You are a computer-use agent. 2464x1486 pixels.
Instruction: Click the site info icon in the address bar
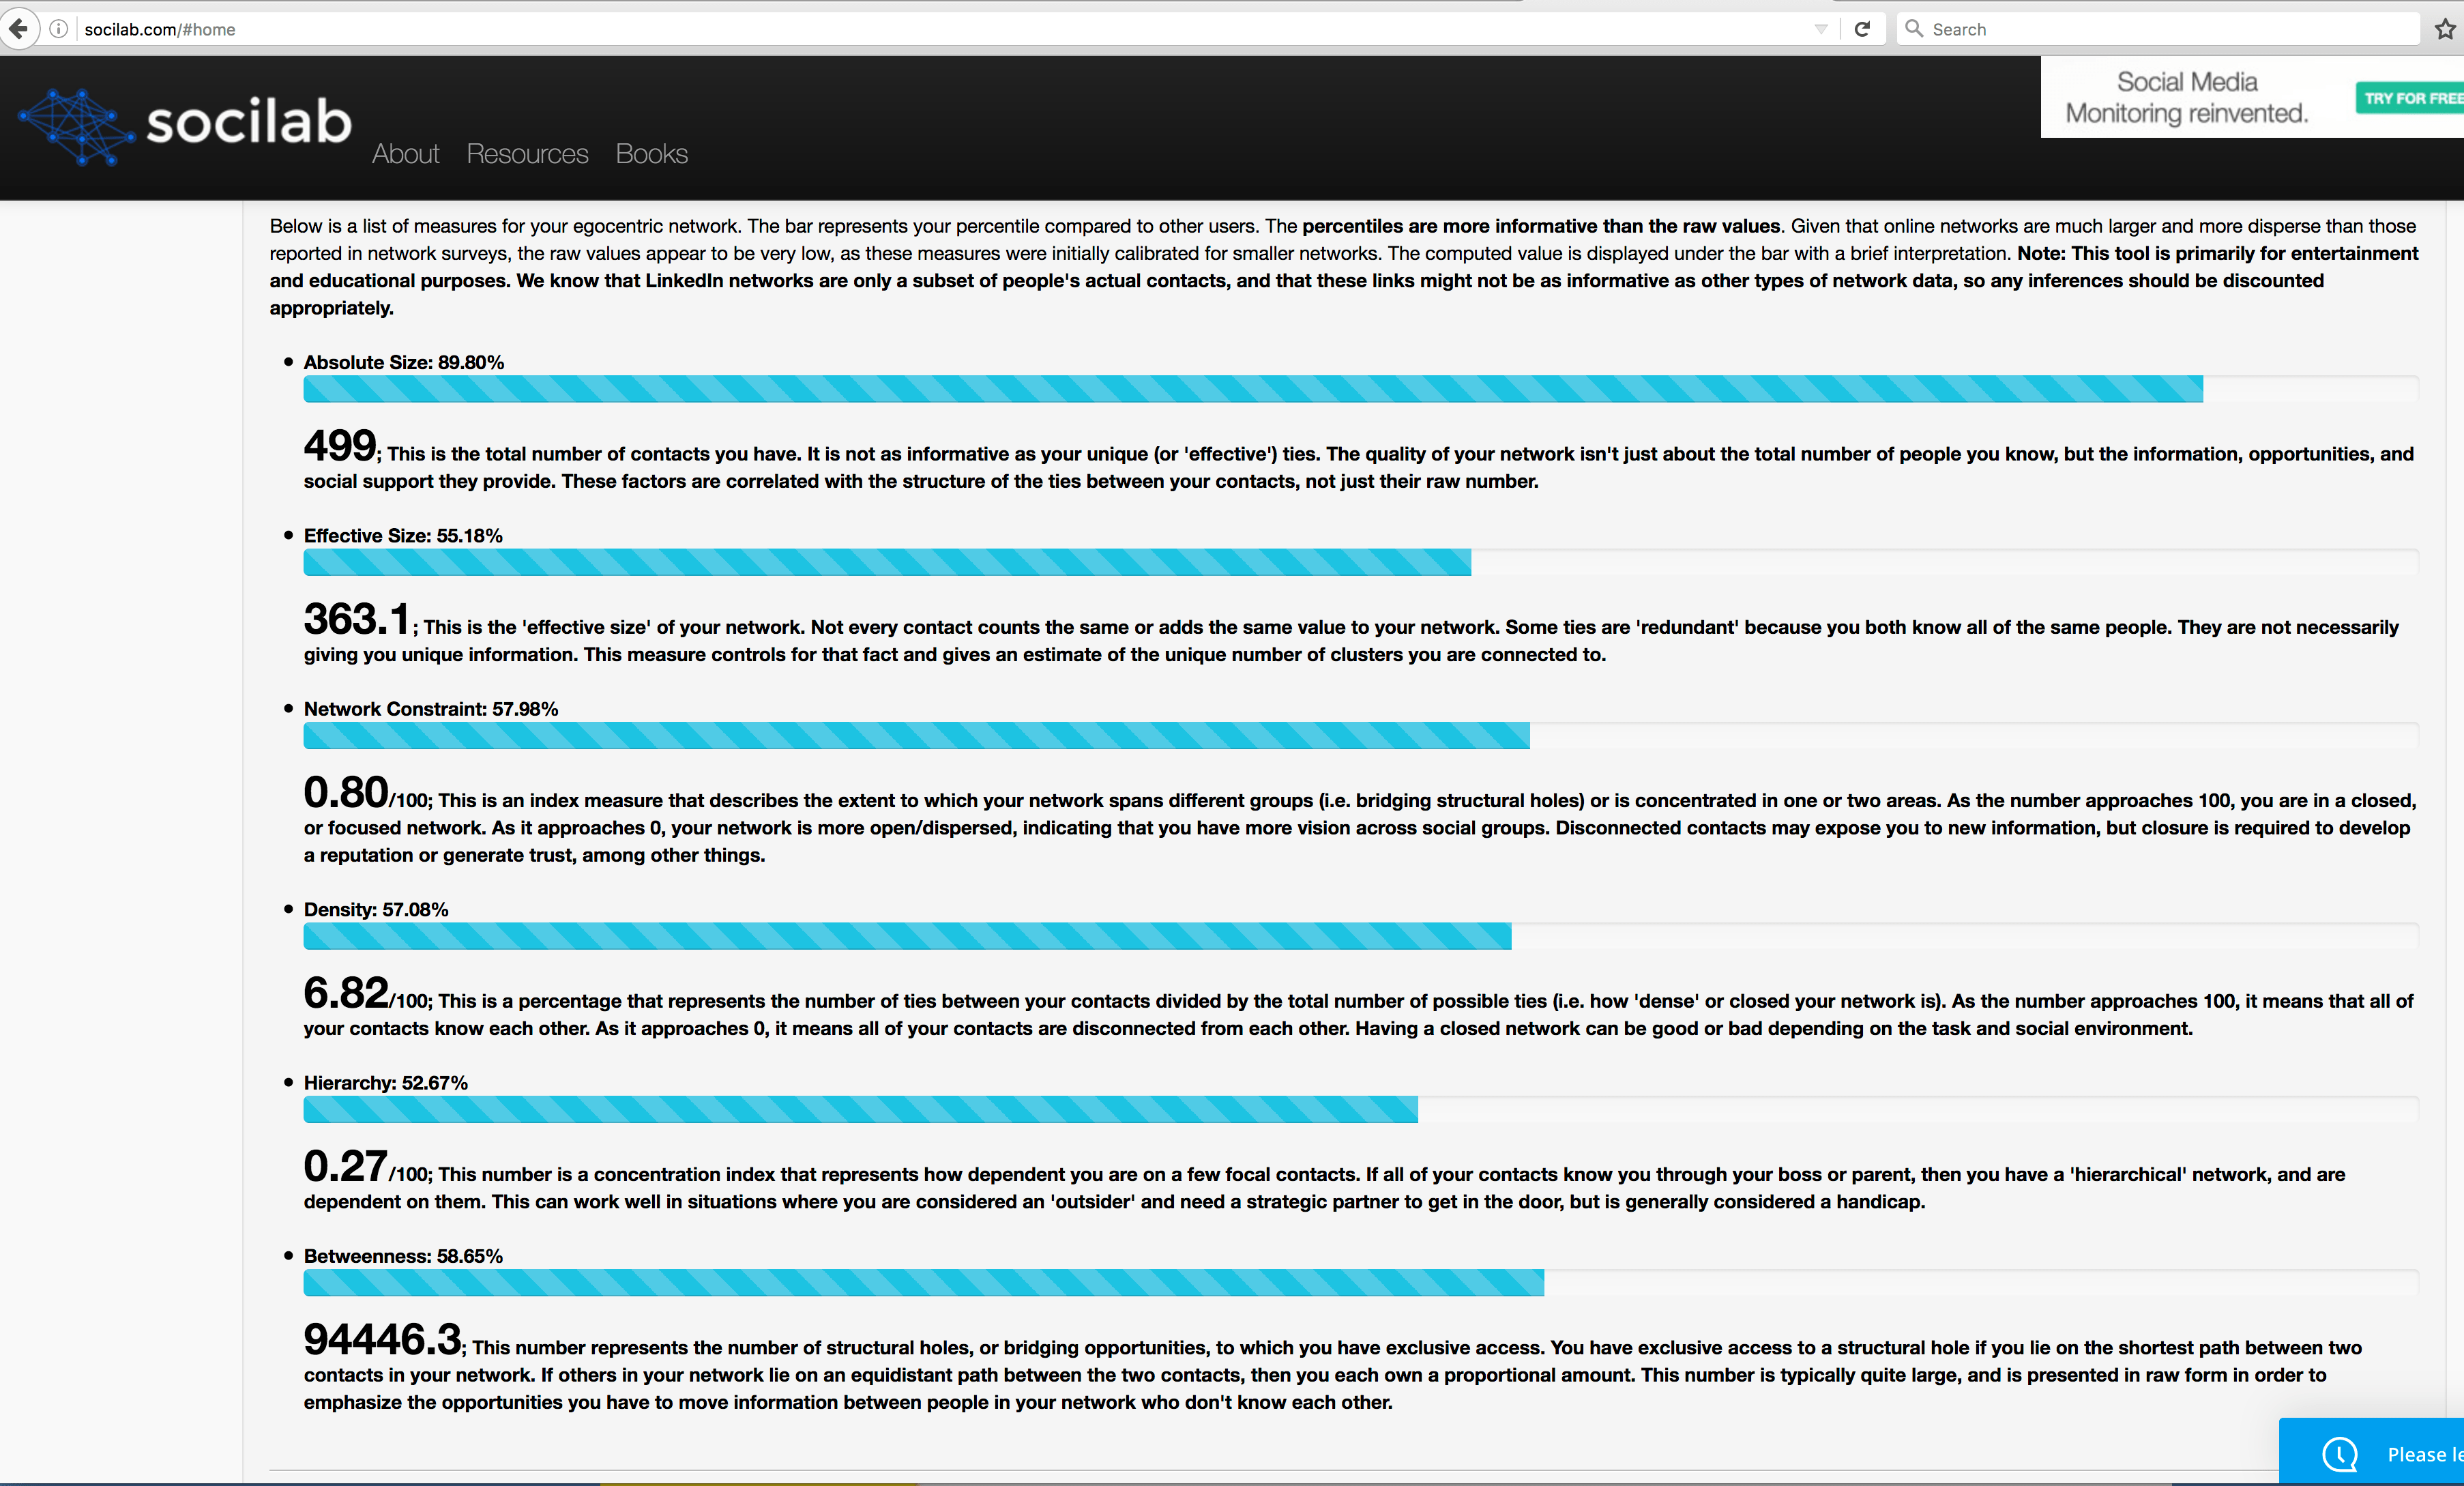click(x=58, y=28)
